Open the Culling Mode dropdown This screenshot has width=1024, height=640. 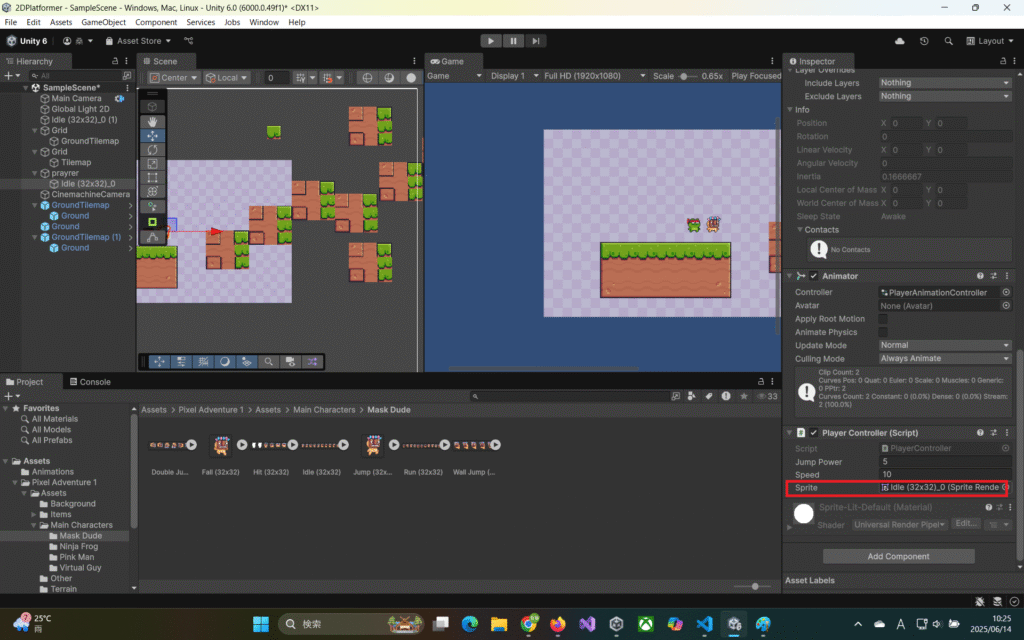[944, 359]
